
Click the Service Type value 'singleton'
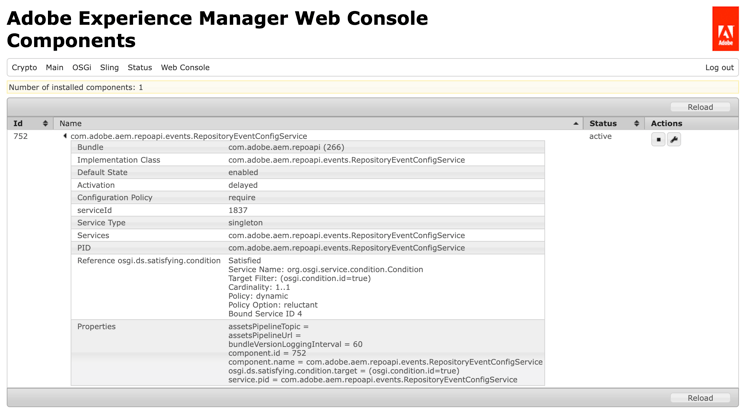pos(245,223)
